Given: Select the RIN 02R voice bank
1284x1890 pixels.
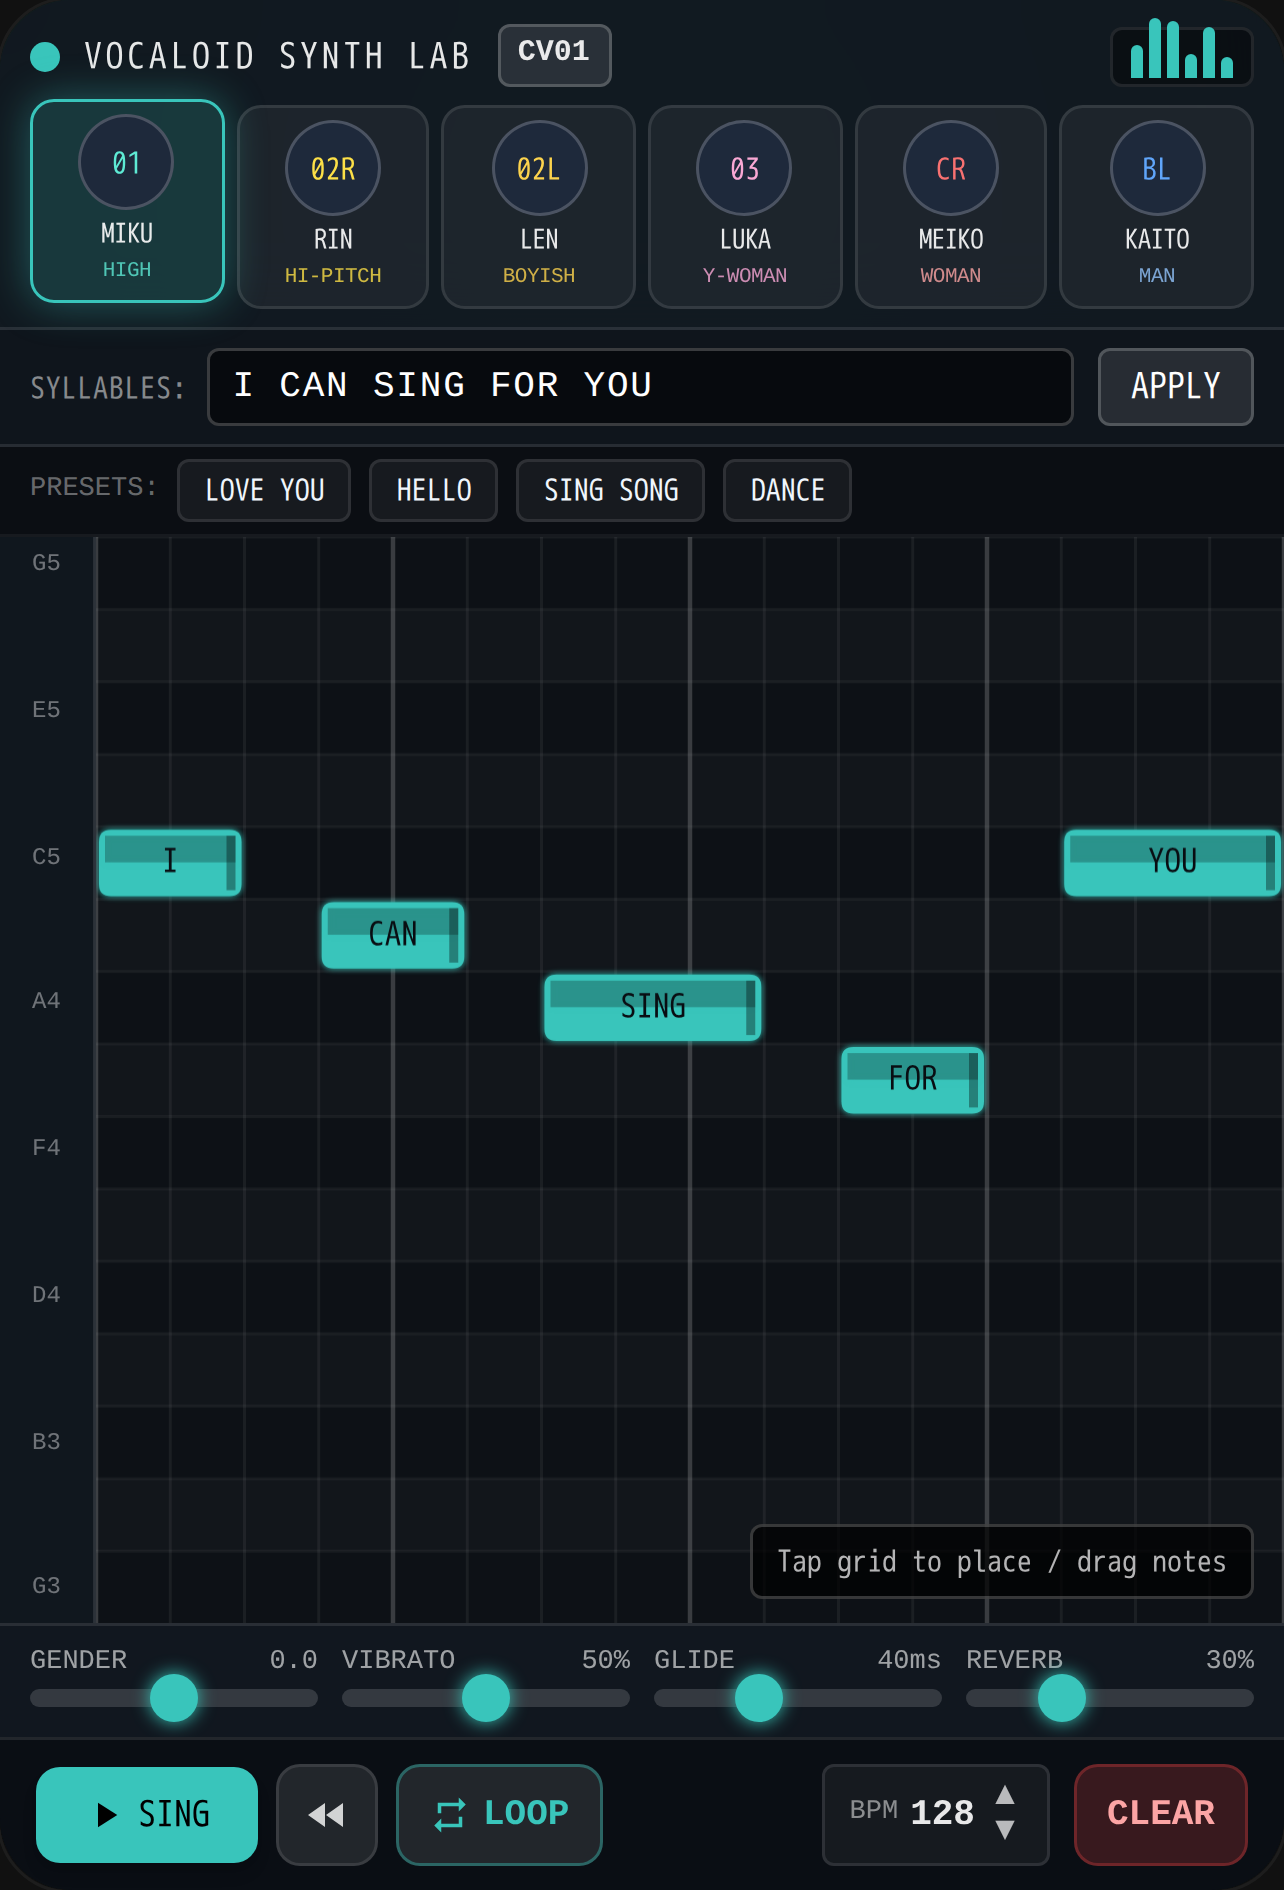Looking at the screenshot, I should (x=333, y=207).
